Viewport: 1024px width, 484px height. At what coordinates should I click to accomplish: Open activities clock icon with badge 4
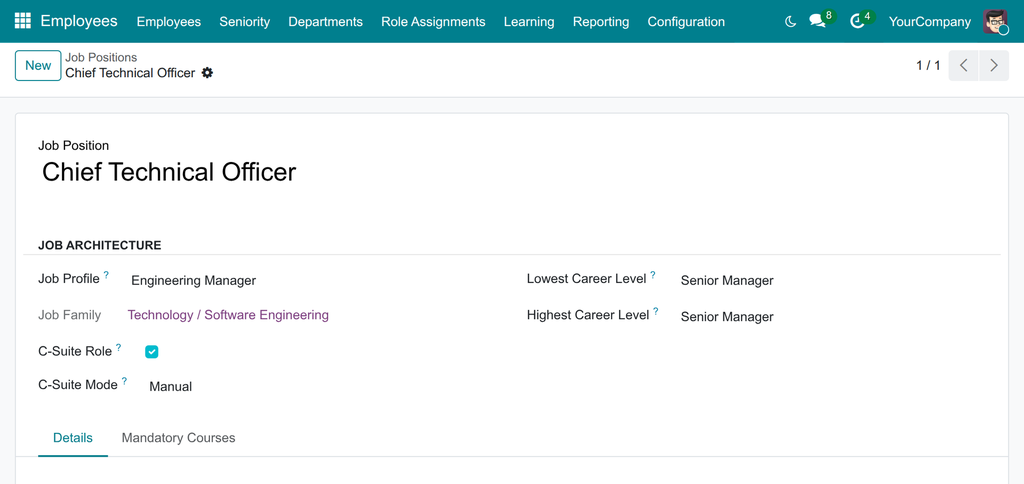coord(861,20)
